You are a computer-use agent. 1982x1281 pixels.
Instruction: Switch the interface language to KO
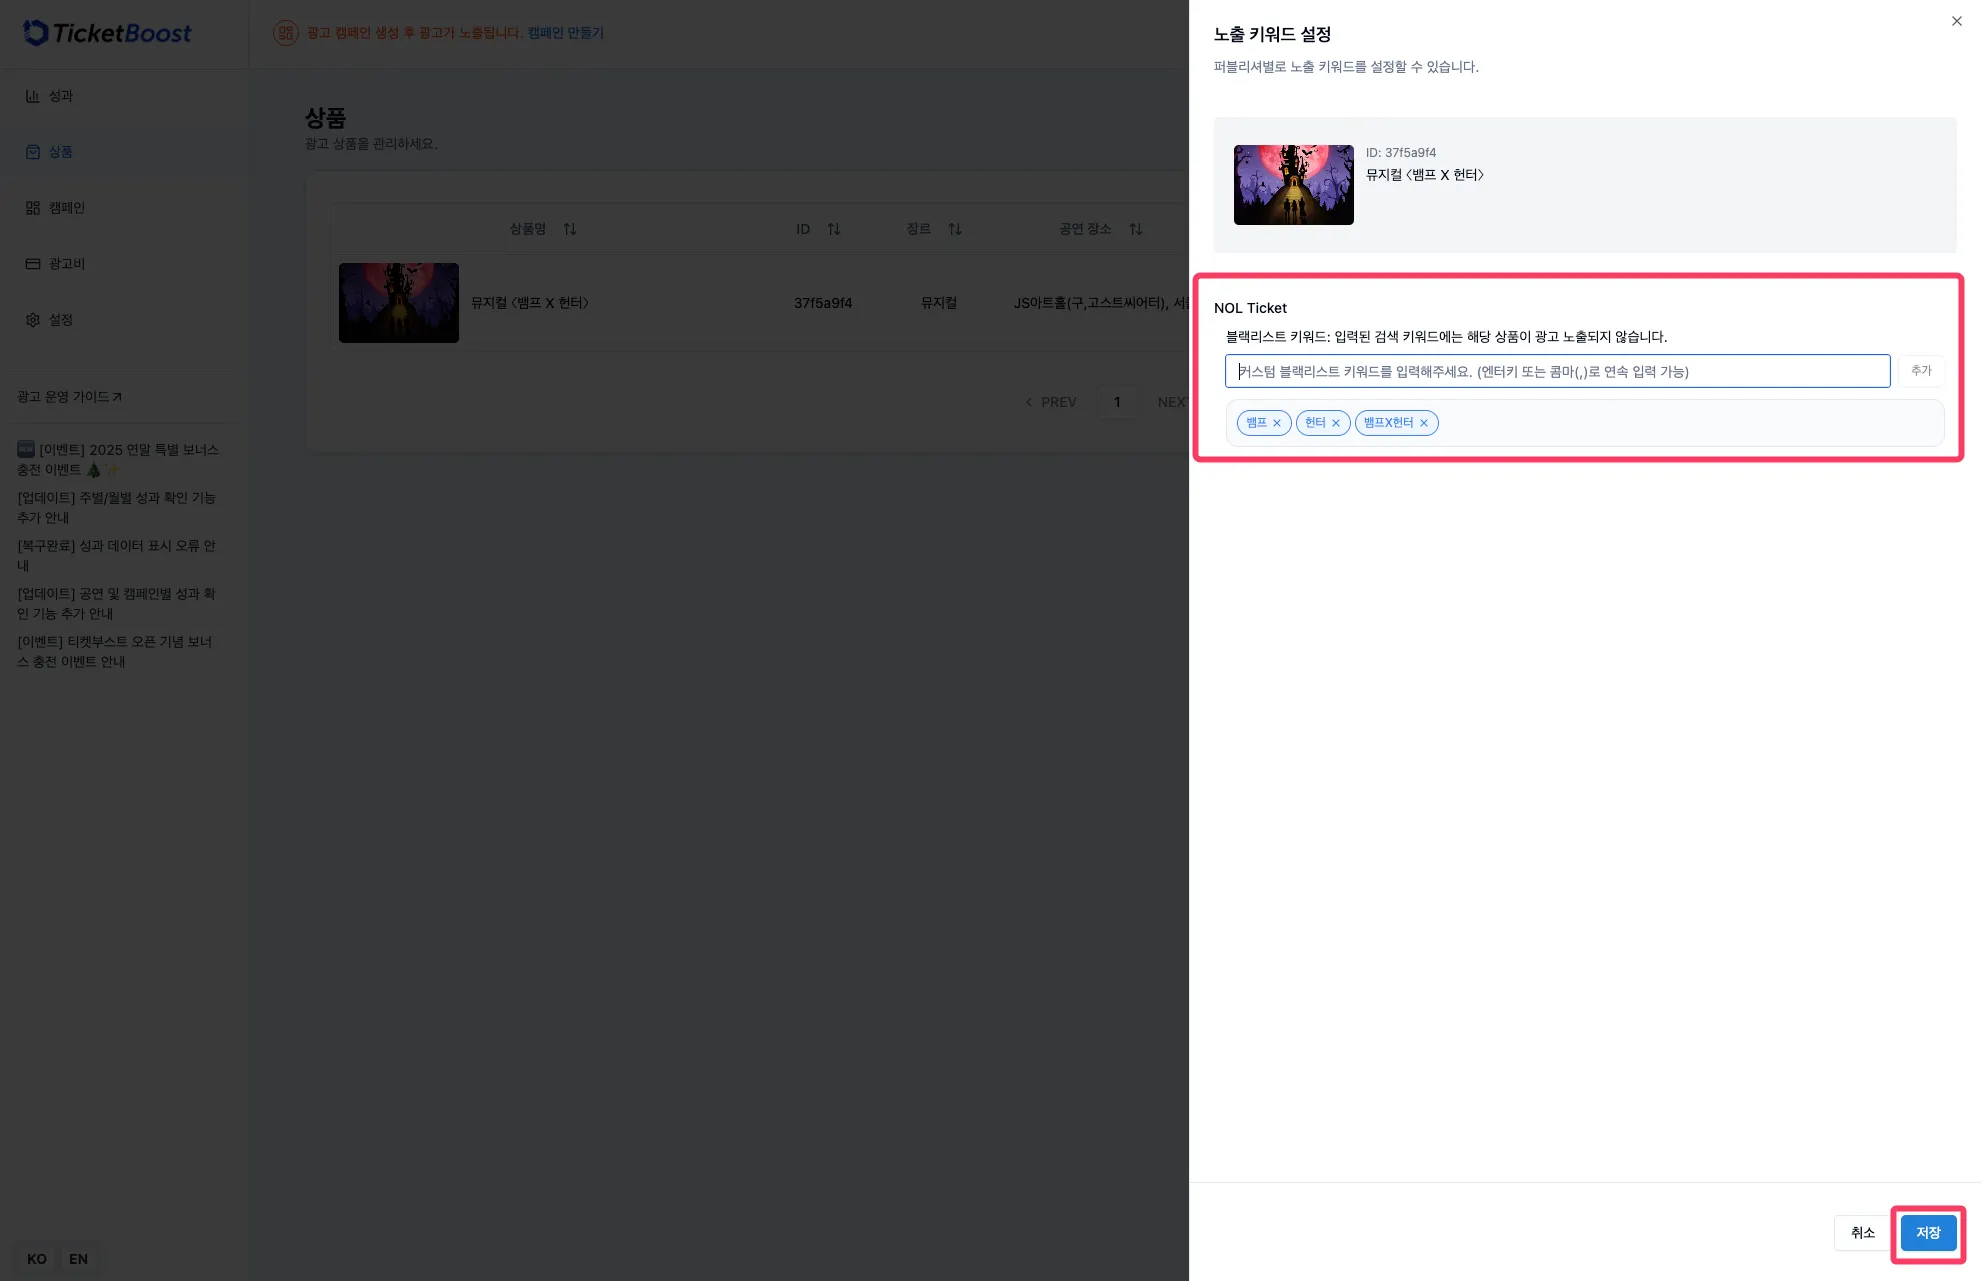click(37, 1259)
